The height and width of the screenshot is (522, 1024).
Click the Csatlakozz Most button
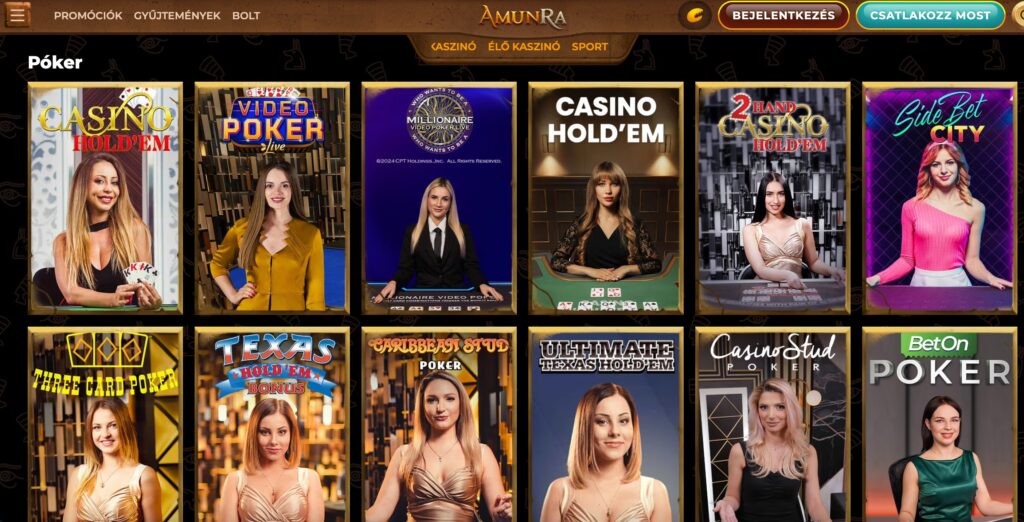[x=930, y=15]
